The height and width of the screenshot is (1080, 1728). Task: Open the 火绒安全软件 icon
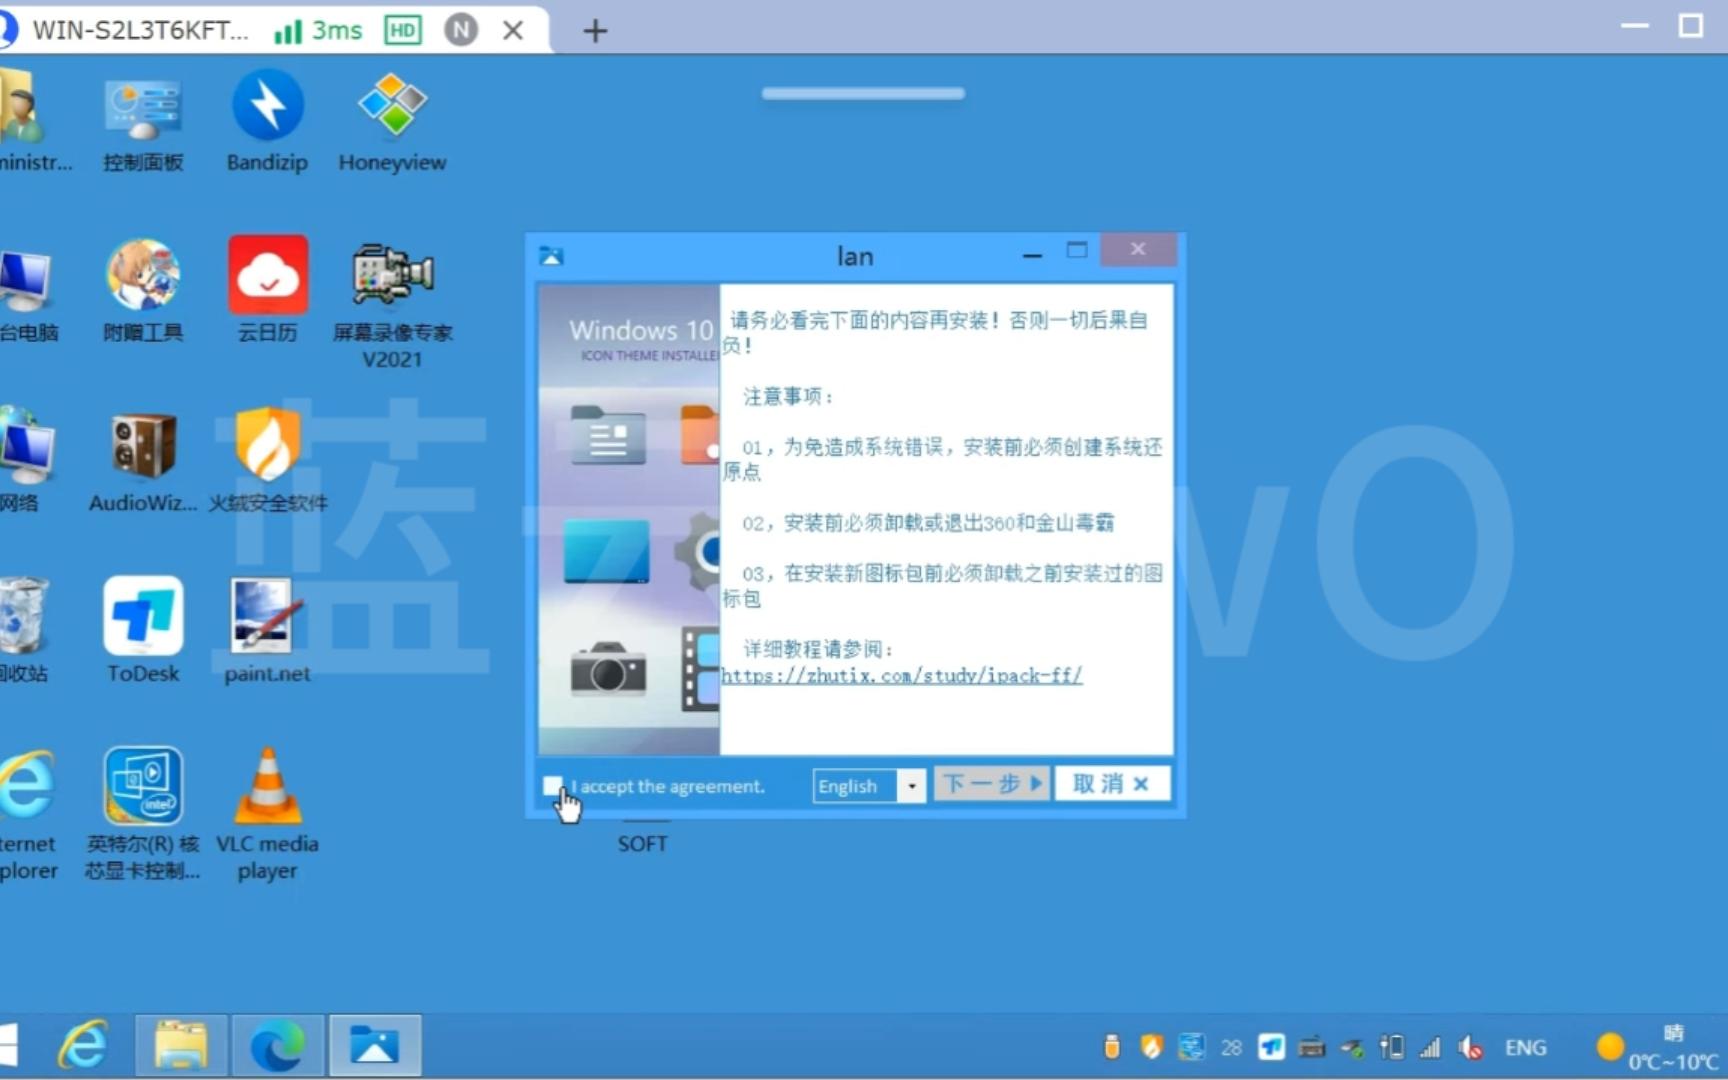point(267,462)
